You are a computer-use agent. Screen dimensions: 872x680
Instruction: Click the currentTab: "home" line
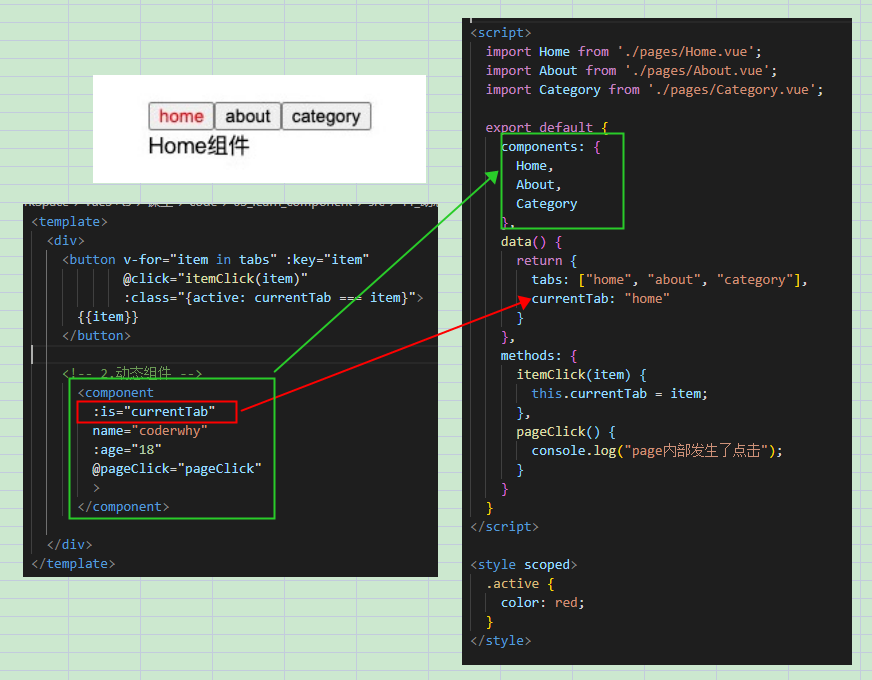(x=601, y=299)
